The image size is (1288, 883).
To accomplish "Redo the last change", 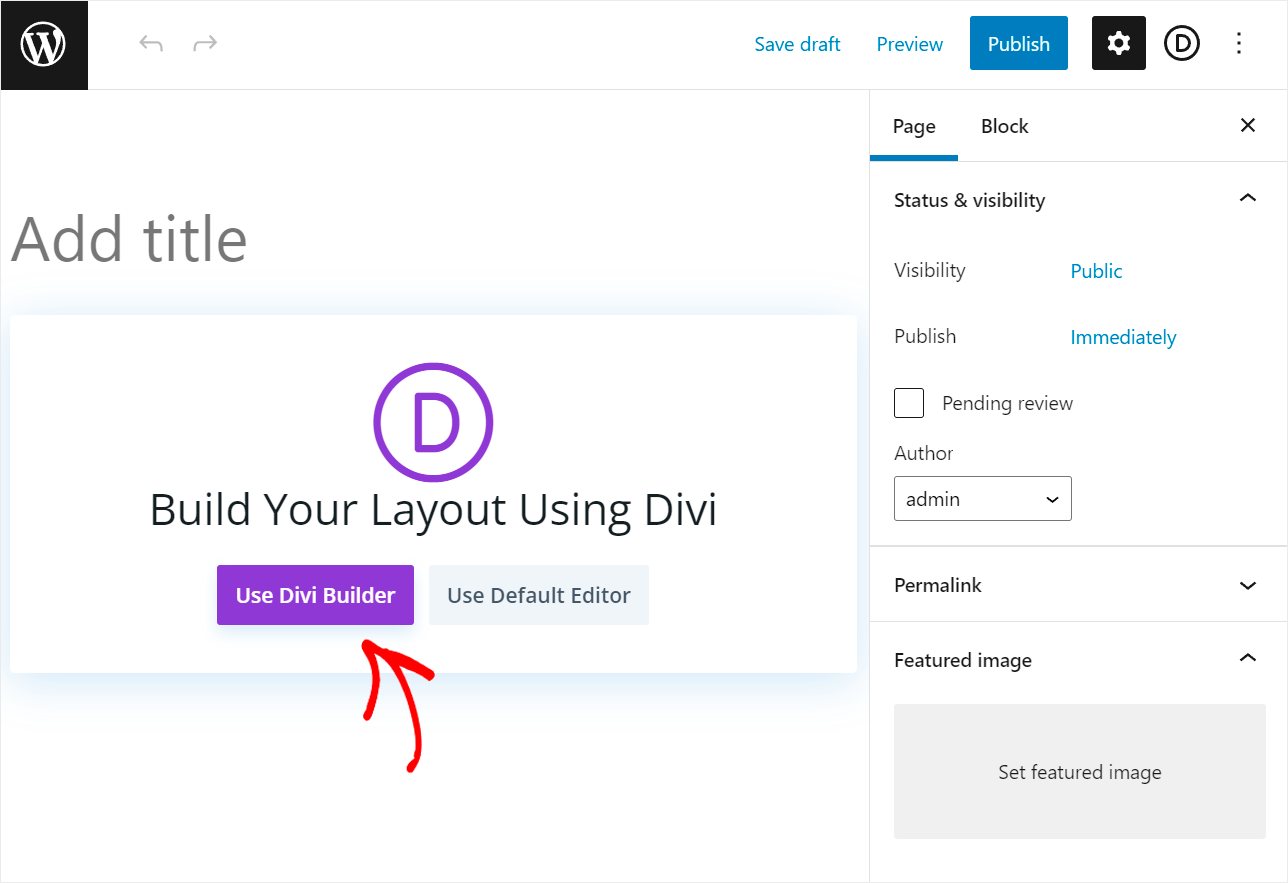I will [205, 44].
